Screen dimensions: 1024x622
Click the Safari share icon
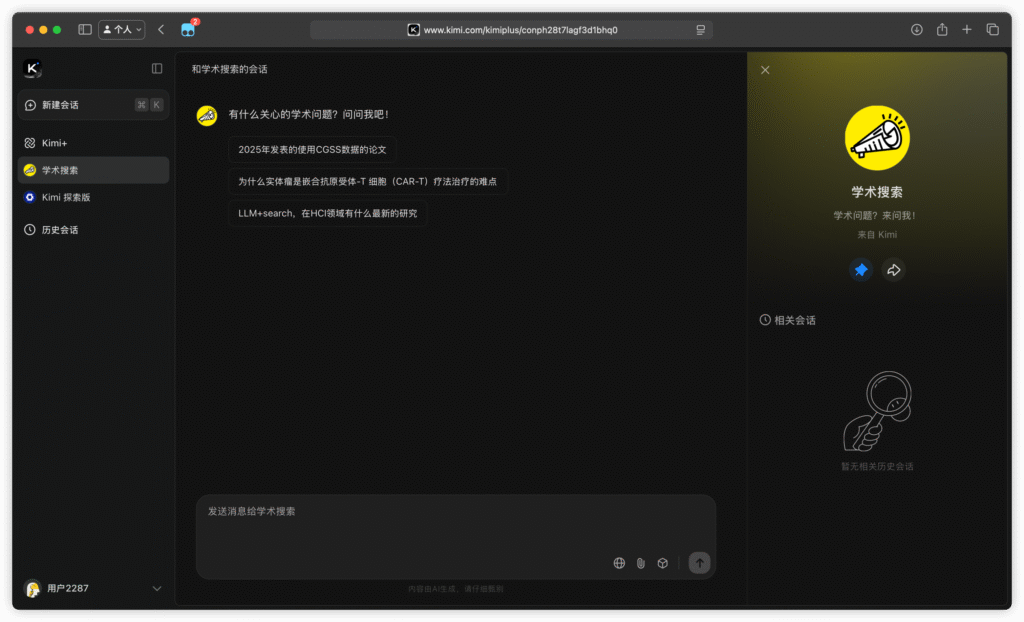click(942, 29)
